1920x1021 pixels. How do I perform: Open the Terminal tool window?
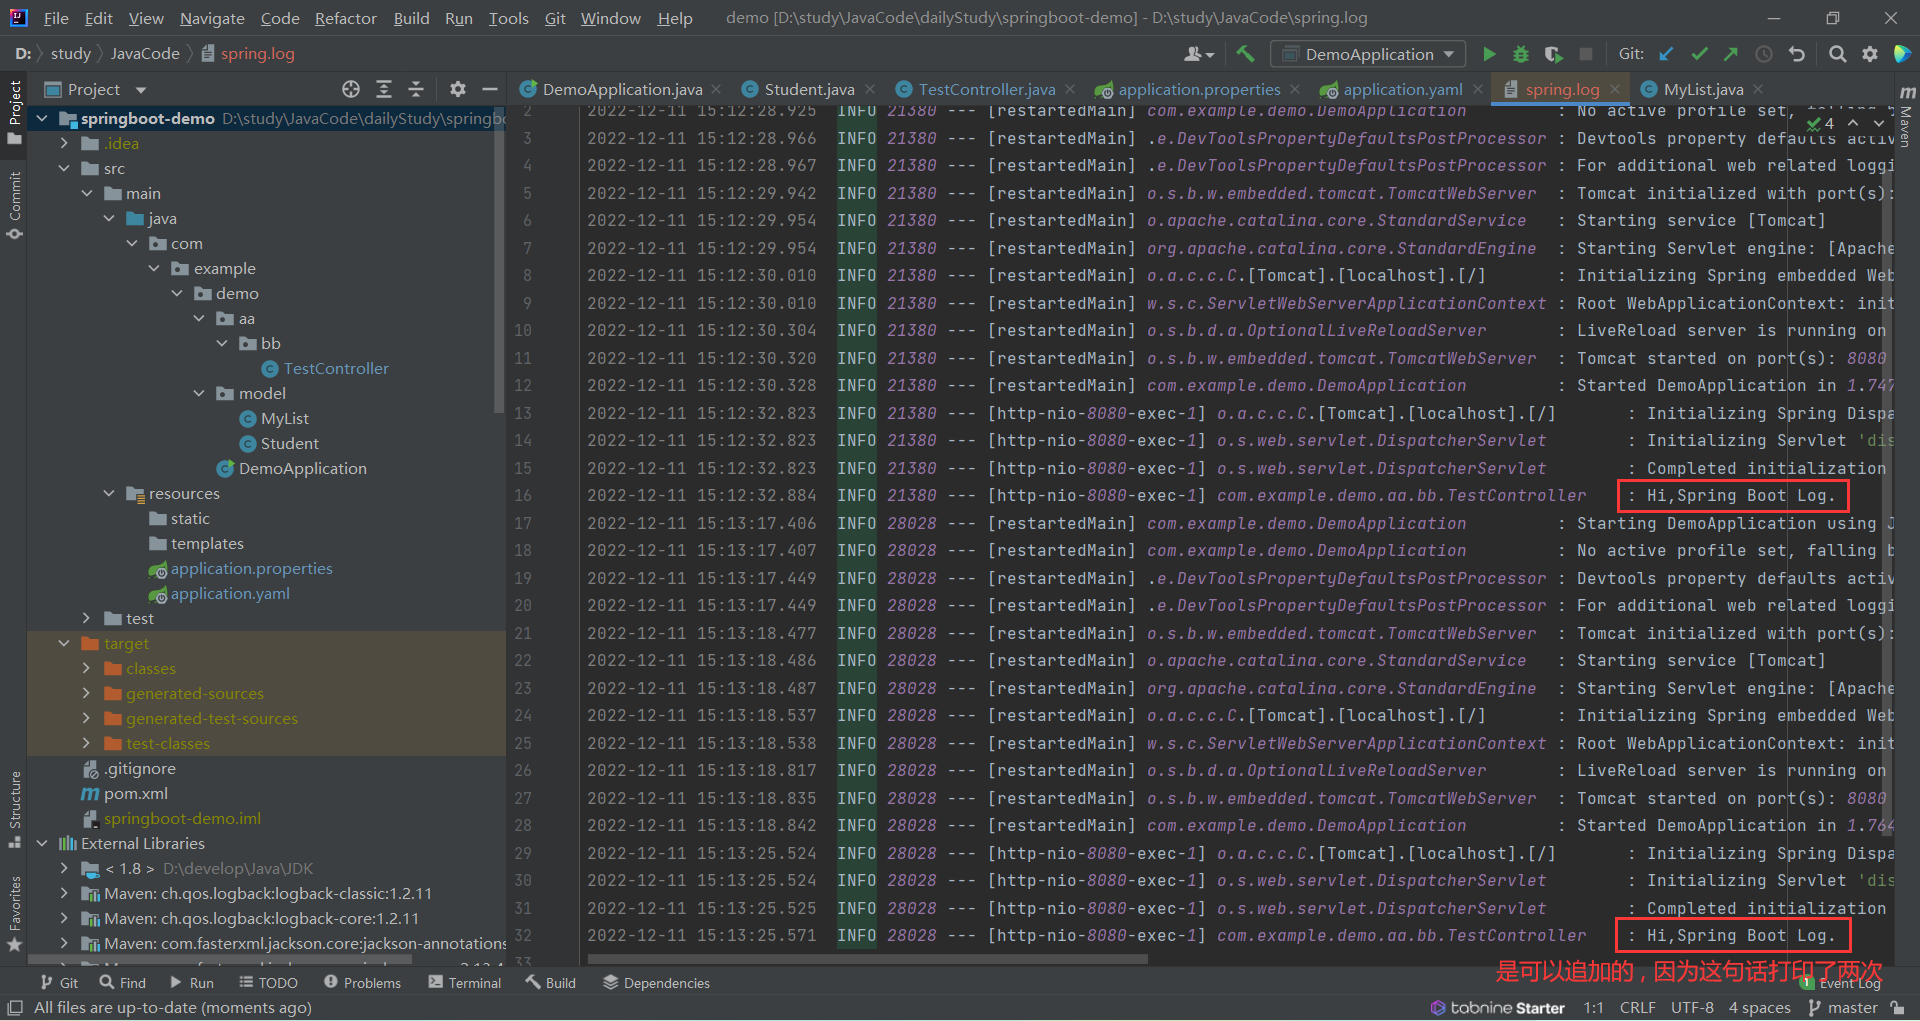[x=465, y=983]
